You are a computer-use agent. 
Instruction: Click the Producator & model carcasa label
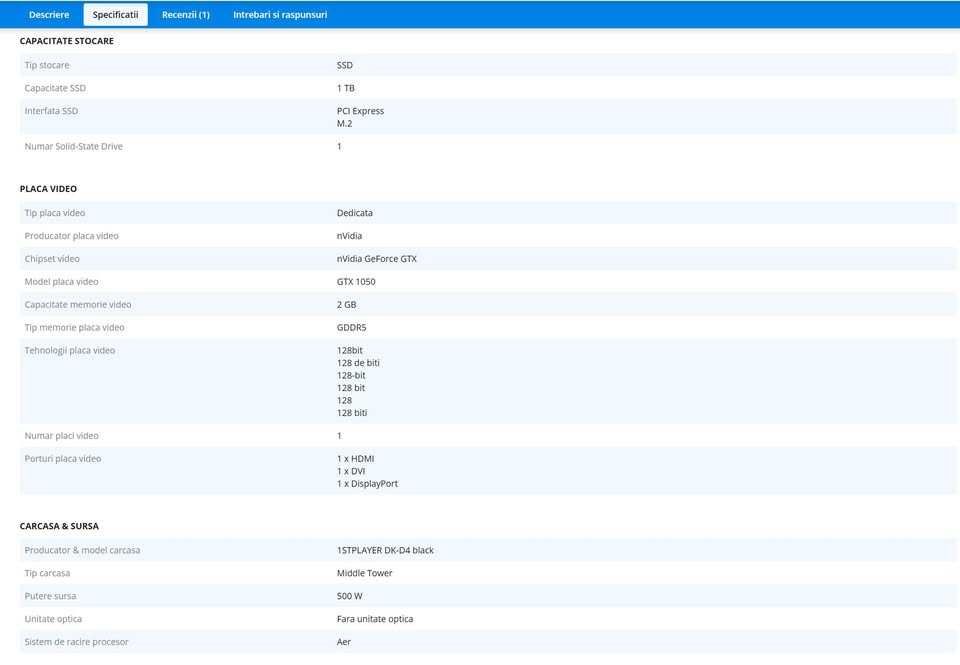click(82, 550)
